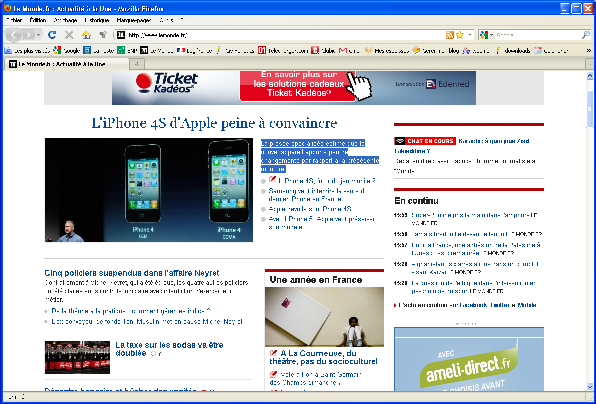Click the Ticket Kadéos logo in the banner
This screenshot has height=404, width=596.
point(167,83)
